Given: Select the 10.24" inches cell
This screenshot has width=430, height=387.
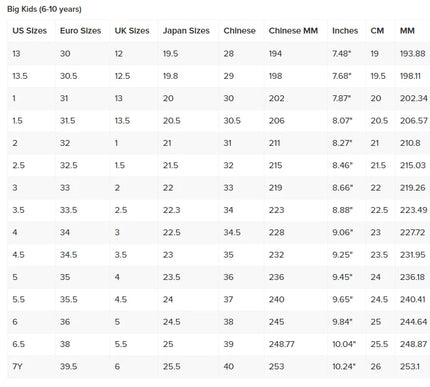Looking at the screenshot, I should pyautogui.click(x=344, y=366).
